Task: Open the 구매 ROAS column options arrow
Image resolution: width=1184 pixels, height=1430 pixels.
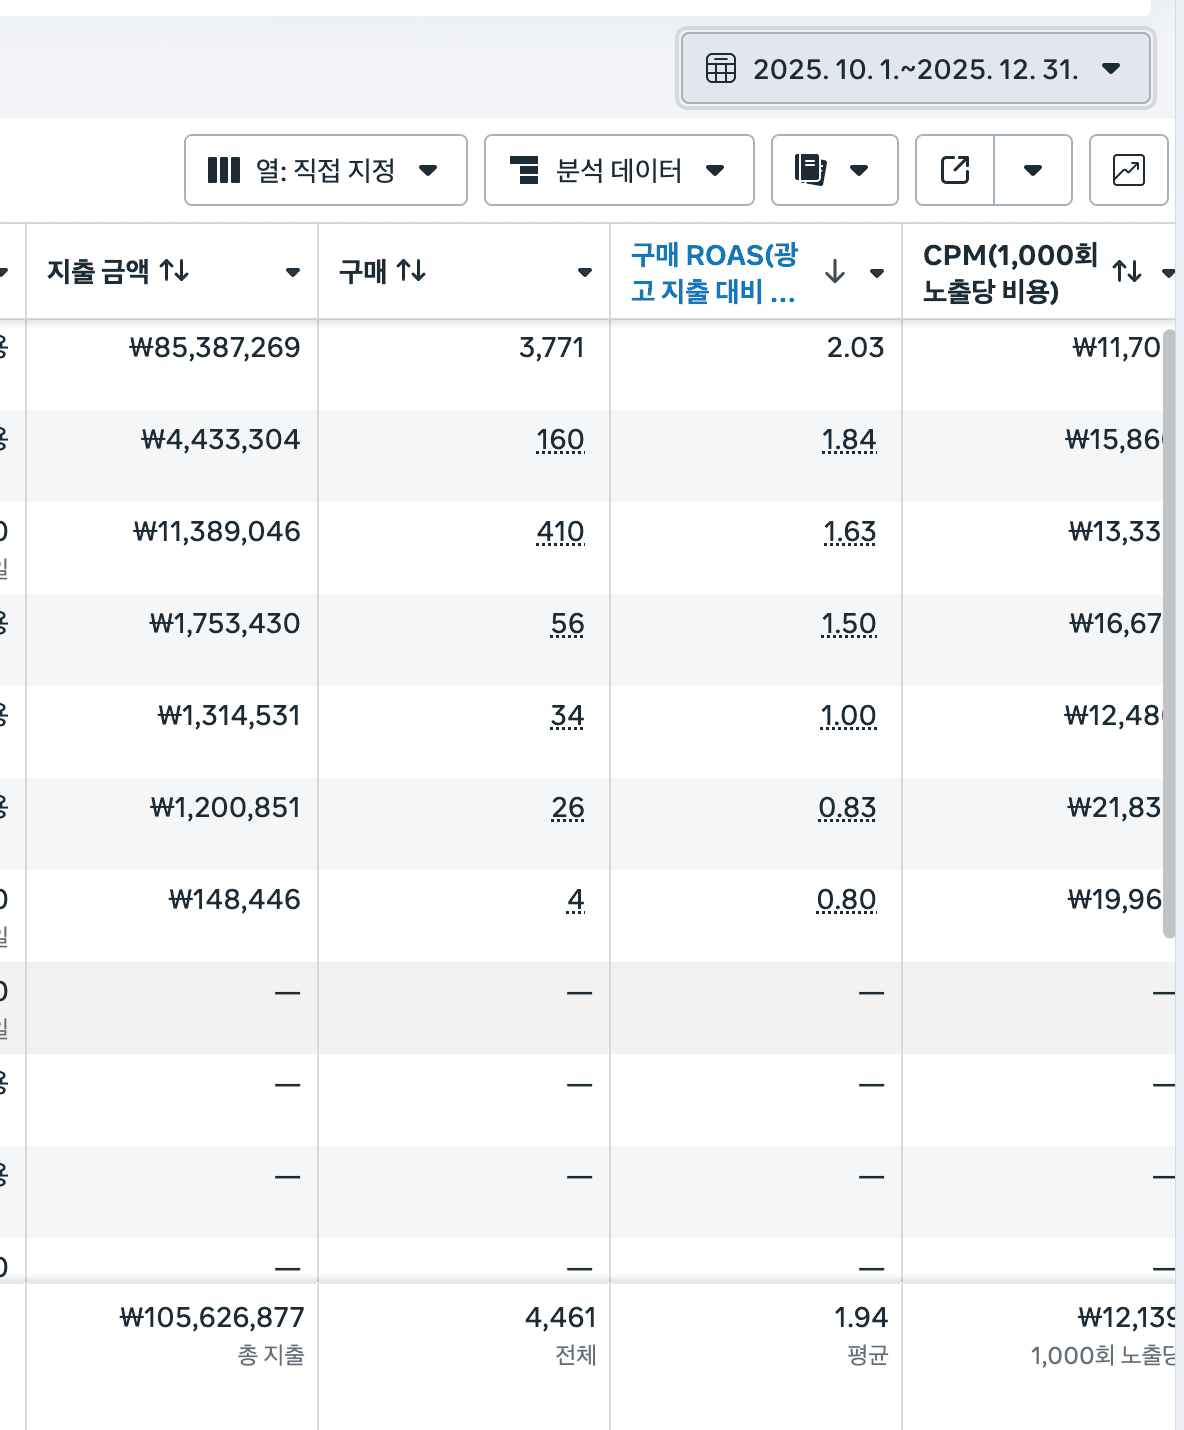Action: point(877,272)
